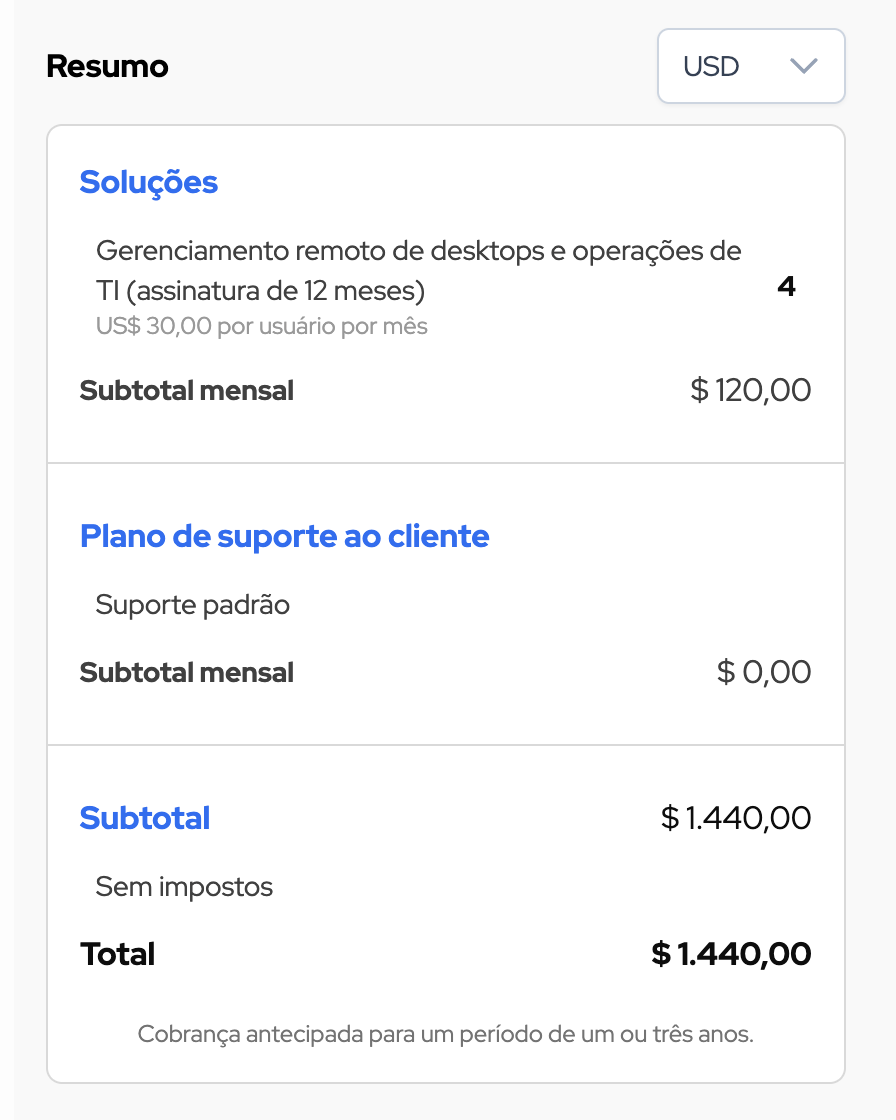Click the bold $ 1.440,00 Total amount

click(730, 954)
